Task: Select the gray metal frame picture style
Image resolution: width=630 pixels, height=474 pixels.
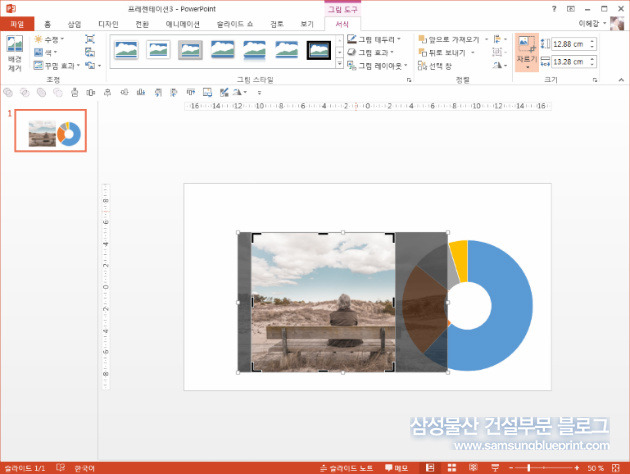Action: [190, 50]
